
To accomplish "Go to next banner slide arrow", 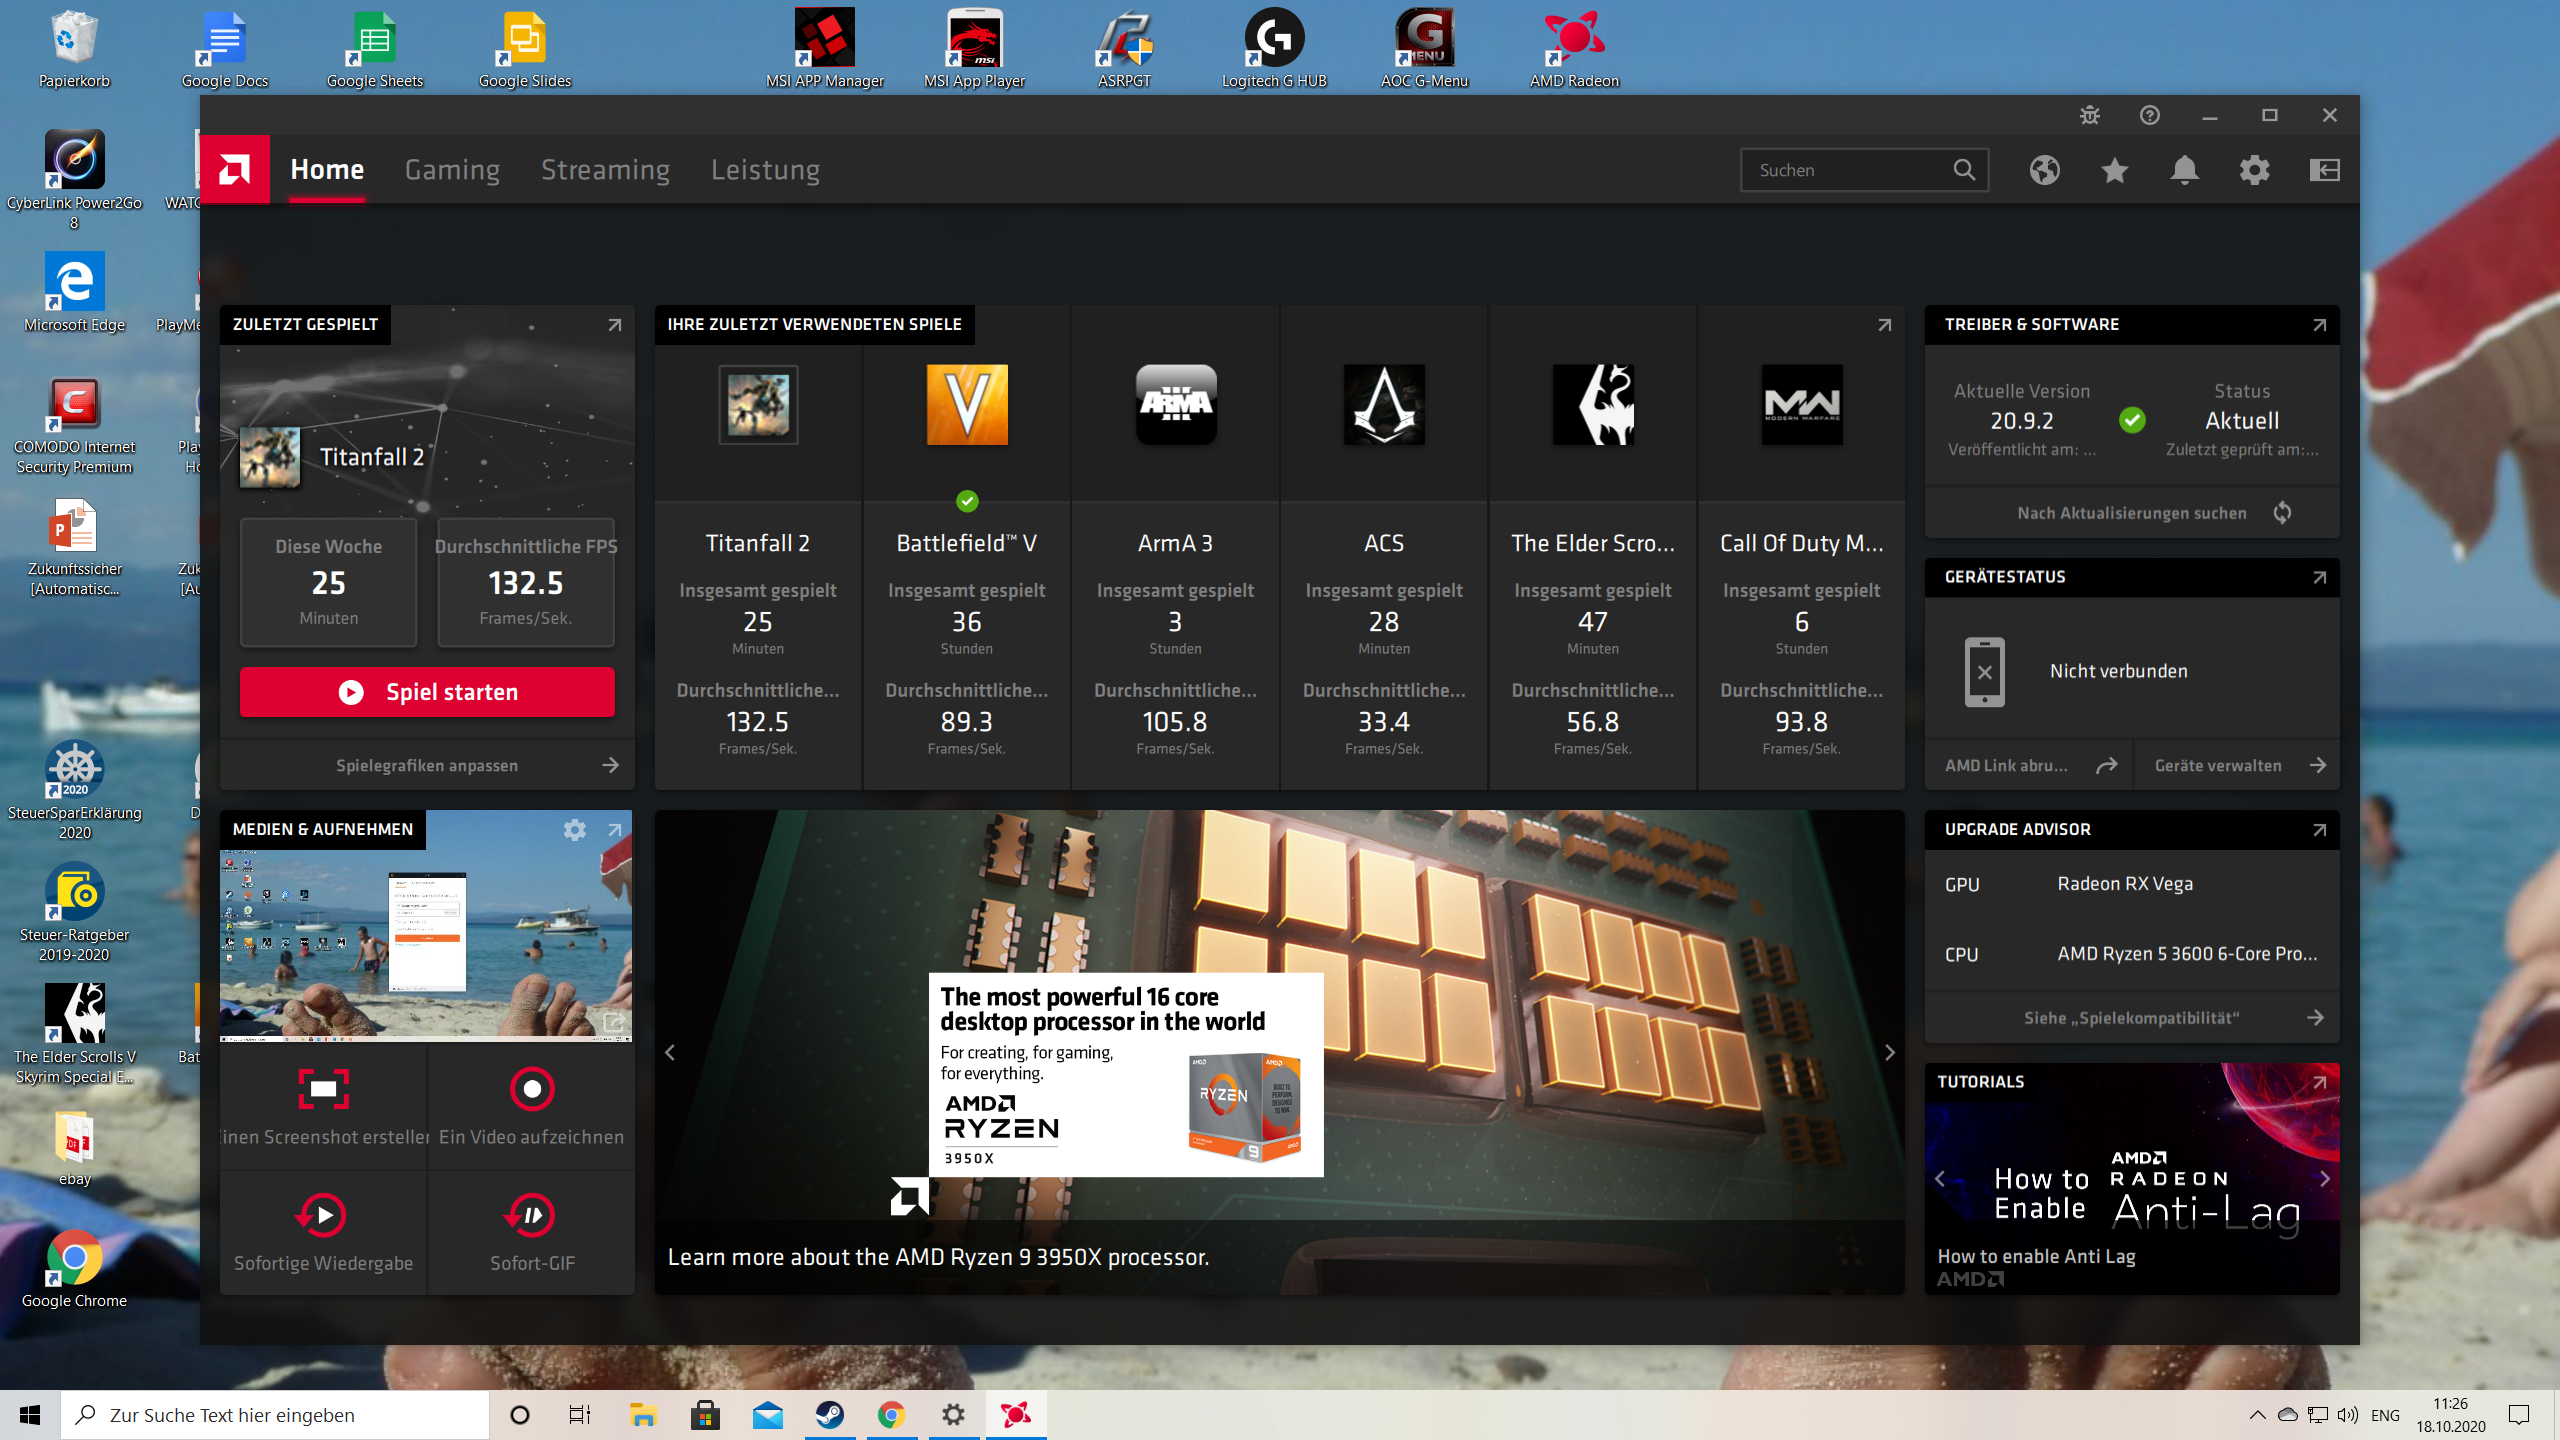I will (x=1889, y=1052).
